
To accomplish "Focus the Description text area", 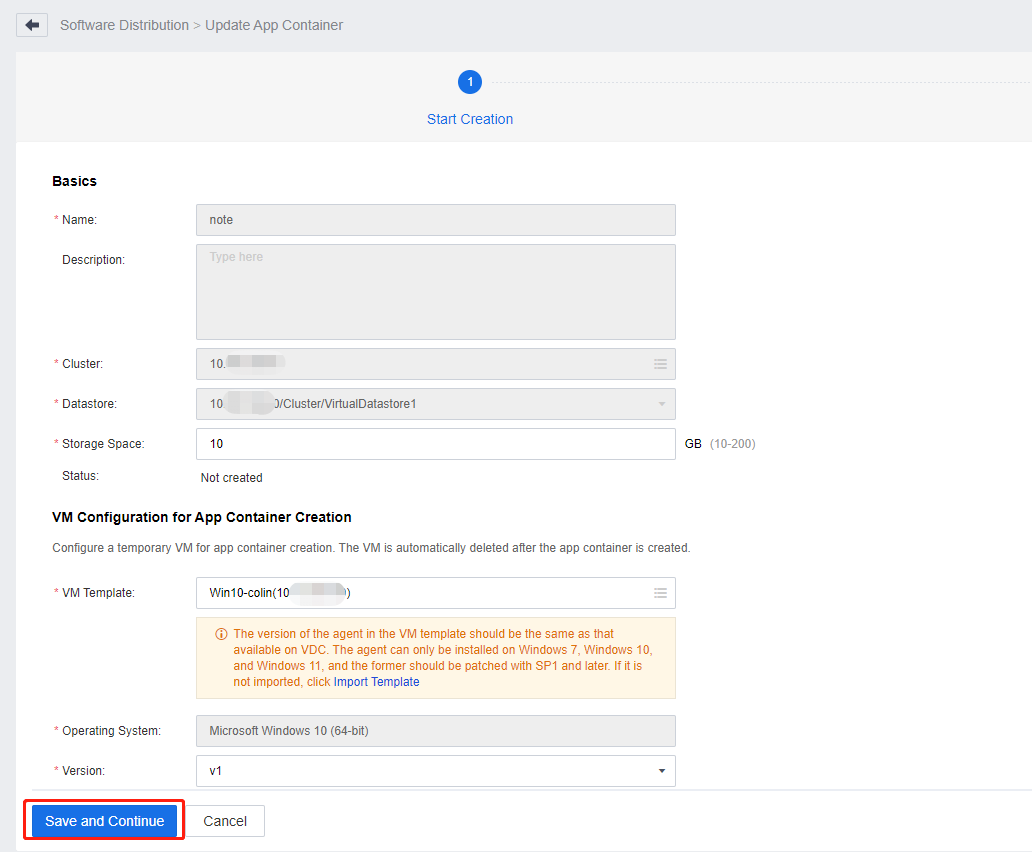I will (x=435, y=292).
